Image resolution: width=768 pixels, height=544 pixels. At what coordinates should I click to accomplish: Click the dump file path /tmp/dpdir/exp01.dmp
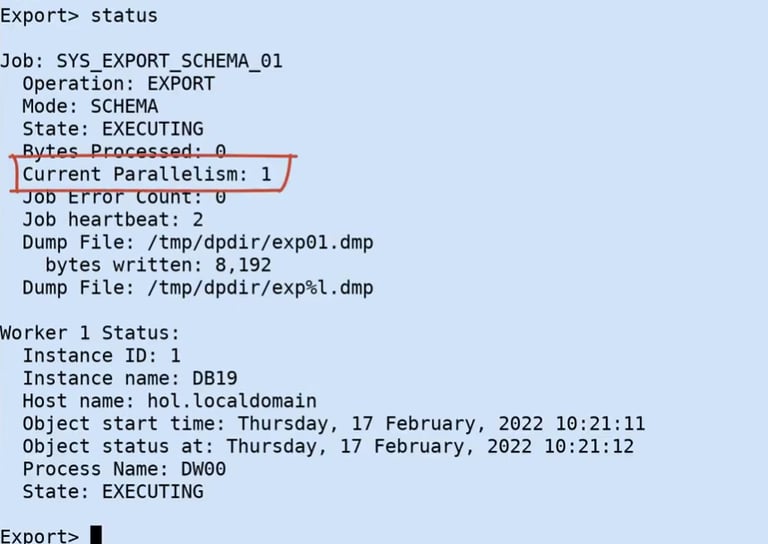click(x=260, y=242)
